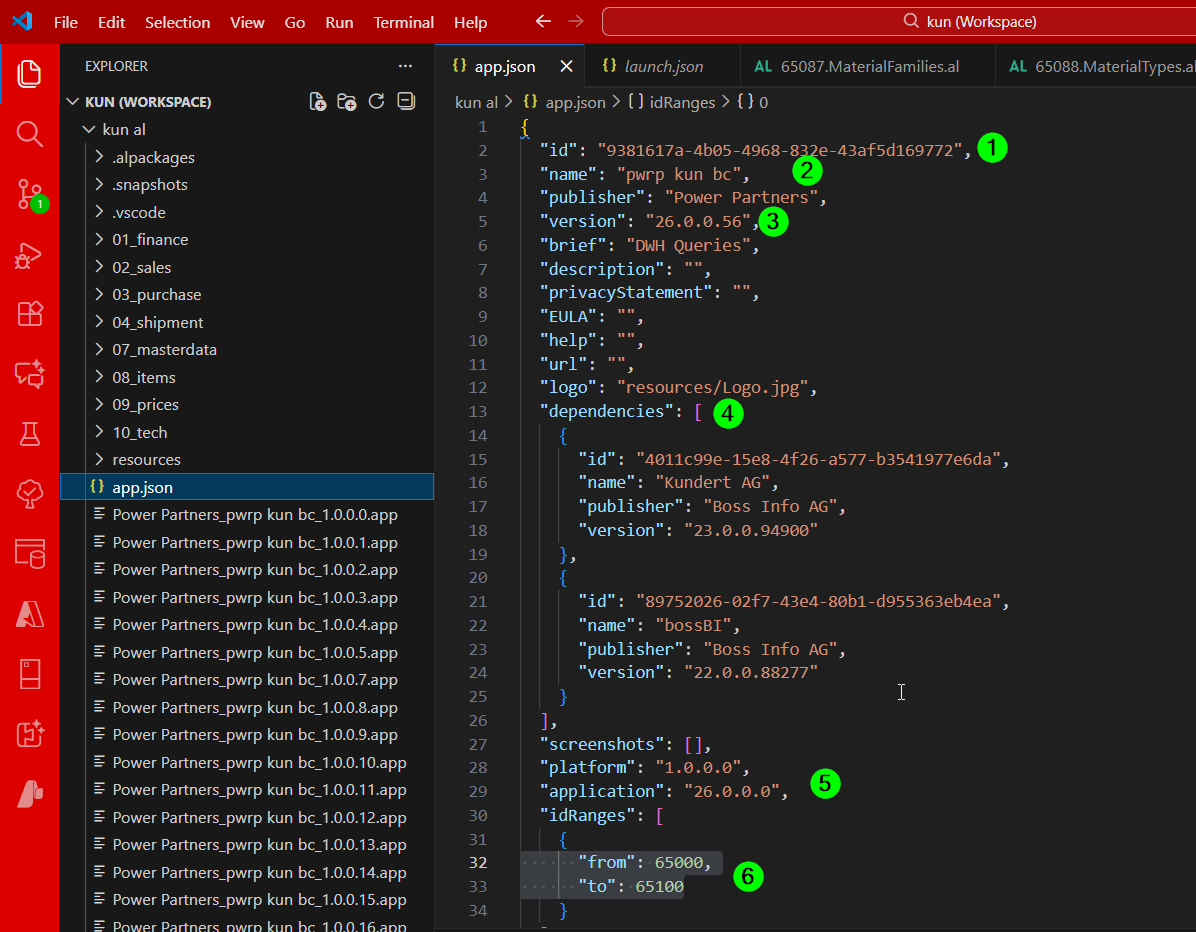Create a new file in the workspace
1196x932 pixels.
[317, 101]
